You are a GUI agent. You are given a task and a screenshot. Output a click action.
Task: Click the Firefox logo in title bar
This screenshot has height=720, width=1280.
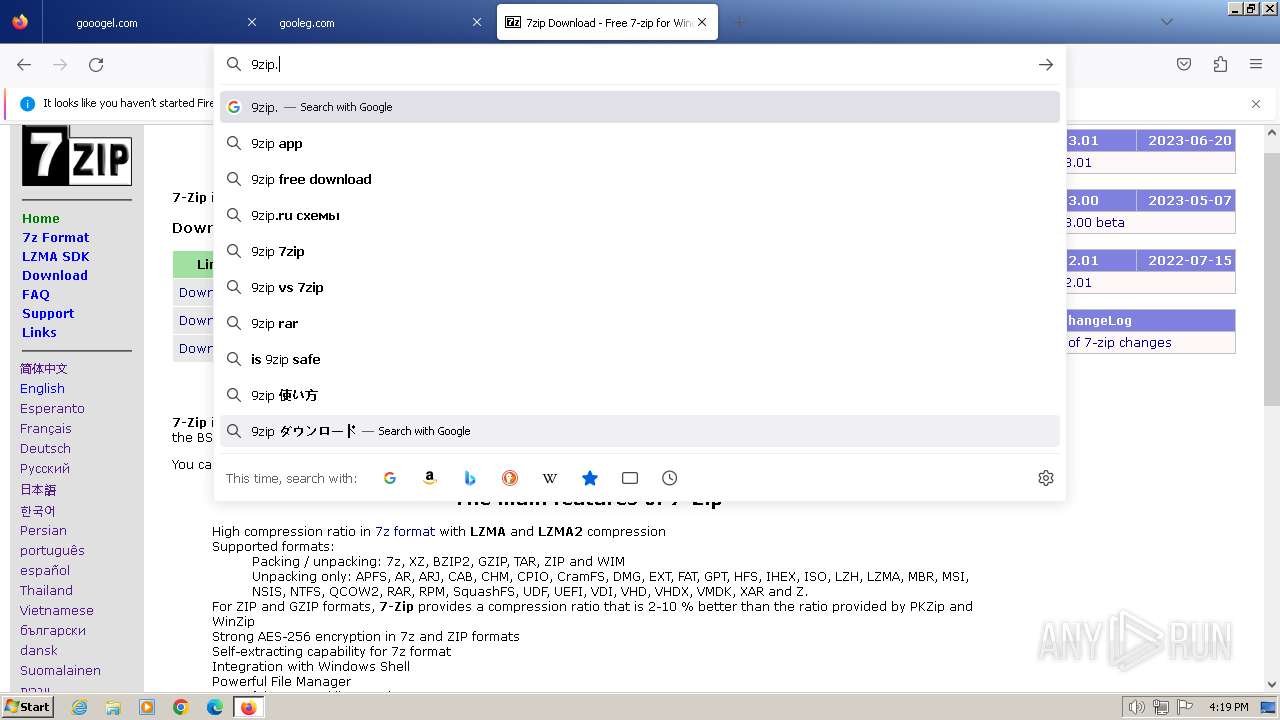click(20, 22)
